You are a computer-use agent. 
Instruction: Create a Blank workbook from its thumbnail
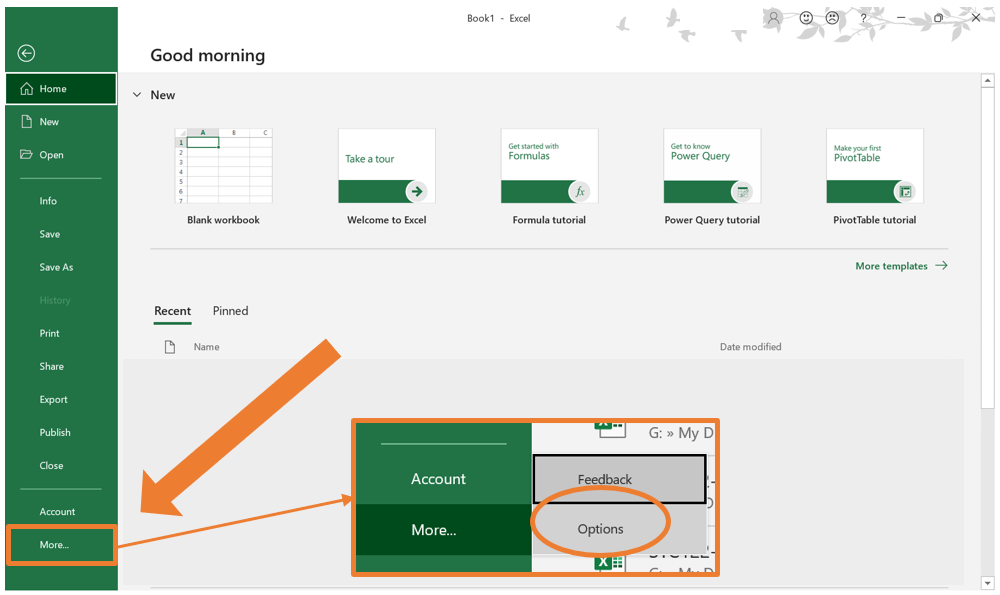223,166
